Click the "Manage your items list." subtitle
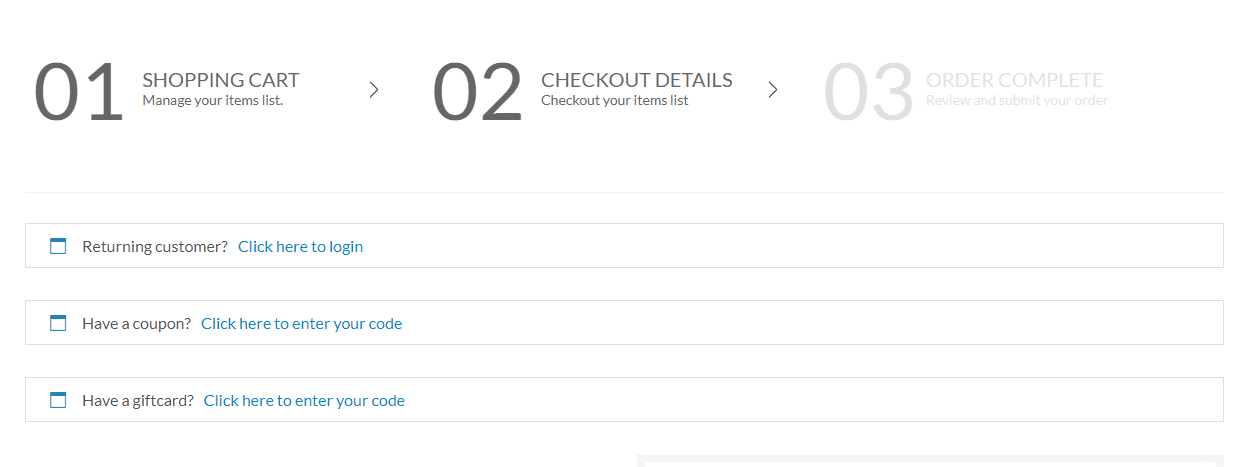Screen dimensions: 1247x467 point(212,100)
